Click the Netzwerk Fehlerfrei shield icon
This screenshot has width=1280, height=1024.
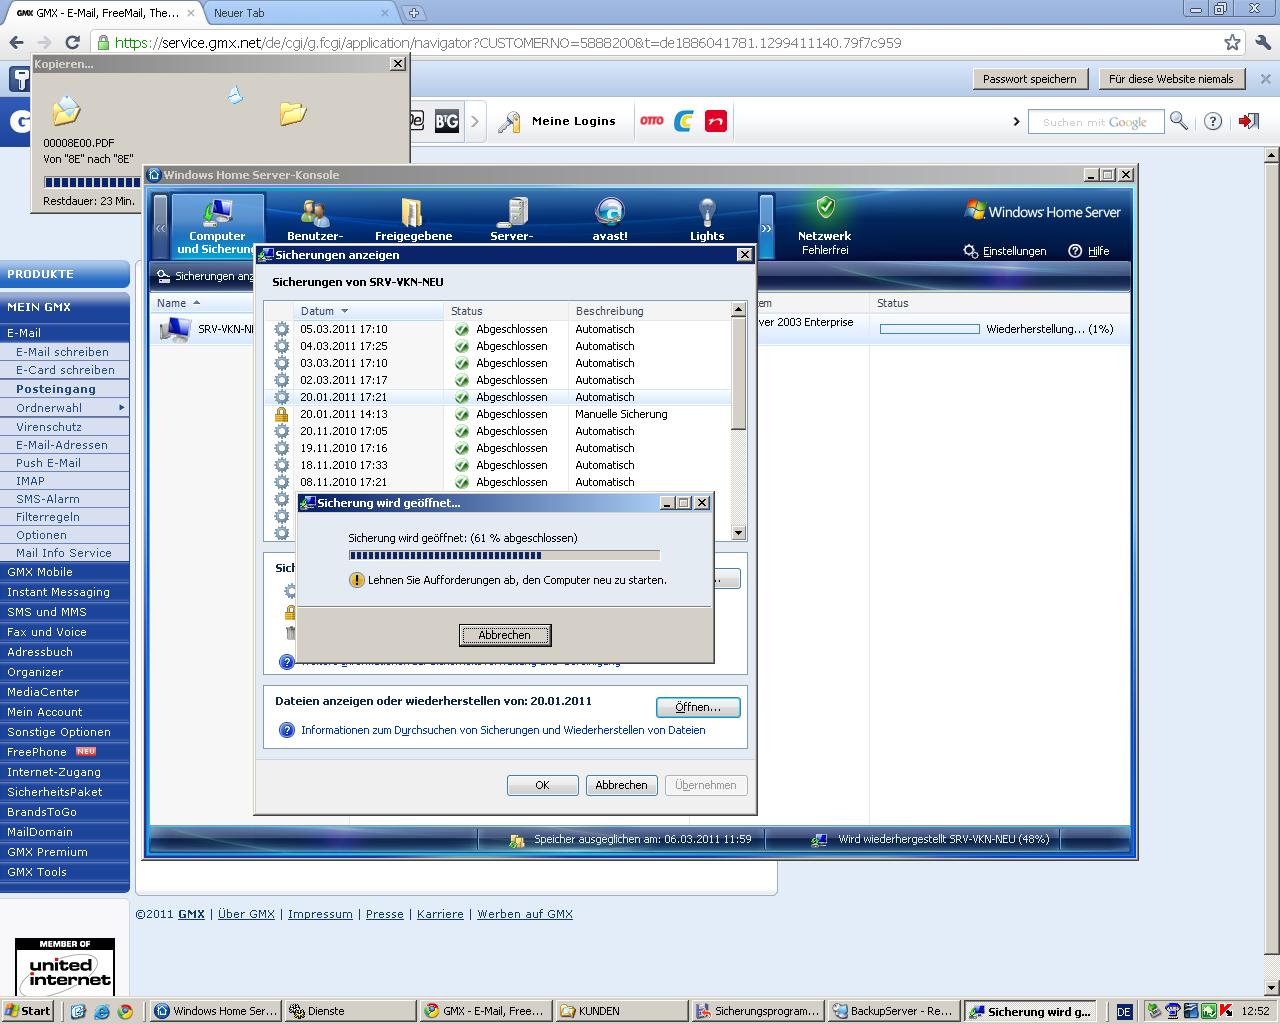pyautogui.click(x=825, y=208)
